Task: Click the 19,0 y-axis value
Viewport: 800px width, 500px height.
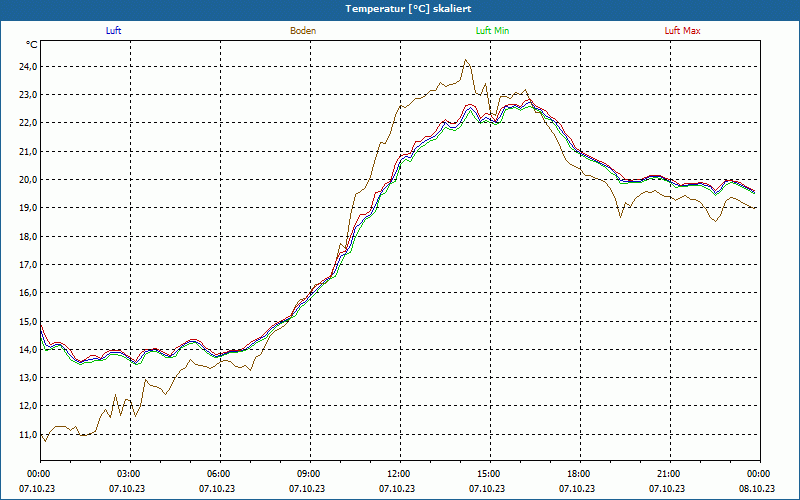Action: [28, 208]
